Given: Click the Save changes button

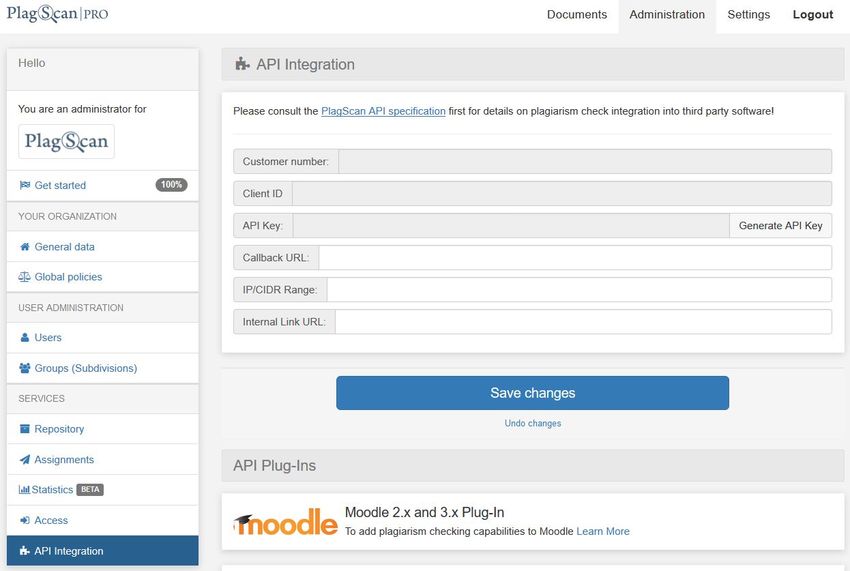Looking at the screenshot, I should [x=532, y=393].
